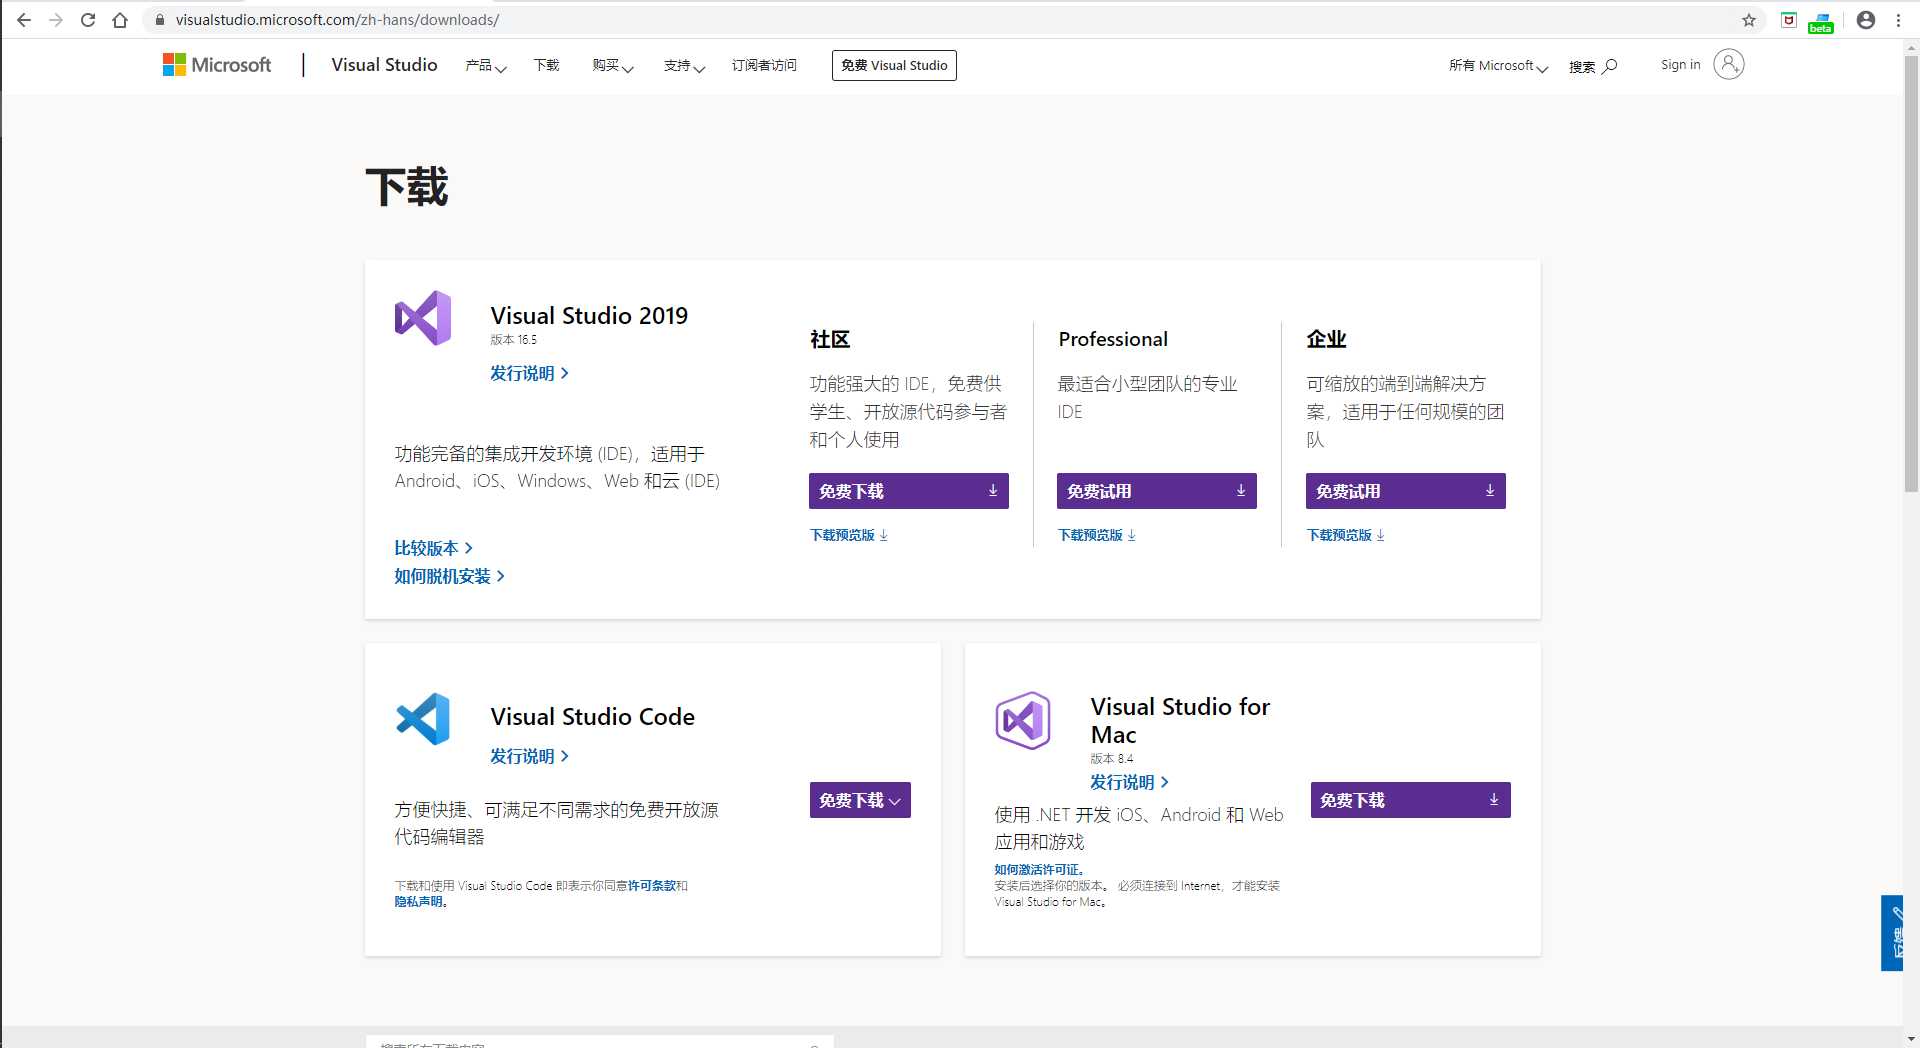Click 免费下载 for Visual Studio for Mac
The width and height of the screenshot is (1920, 1048).
[x=1411, y=800]
